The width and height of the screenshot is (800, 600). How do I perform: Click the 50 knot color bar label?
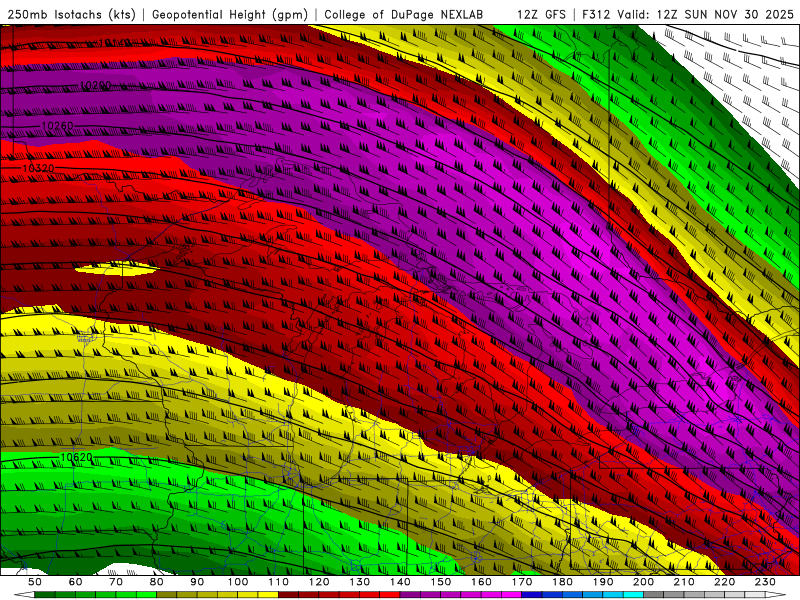[x=35, y=582]
